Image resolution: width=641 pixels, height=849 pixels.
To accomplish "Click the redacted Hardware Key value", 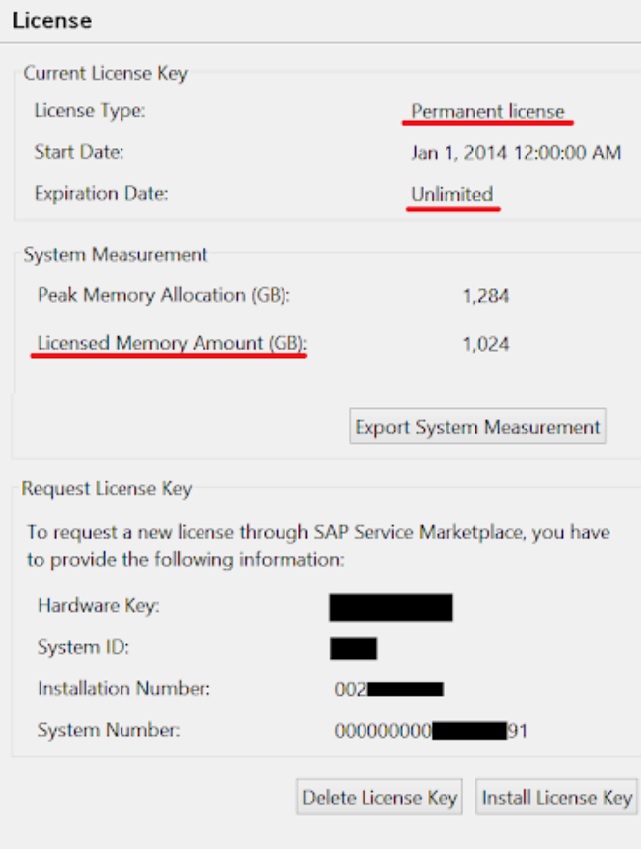I will pyautogui.click(x=391, y=606).
